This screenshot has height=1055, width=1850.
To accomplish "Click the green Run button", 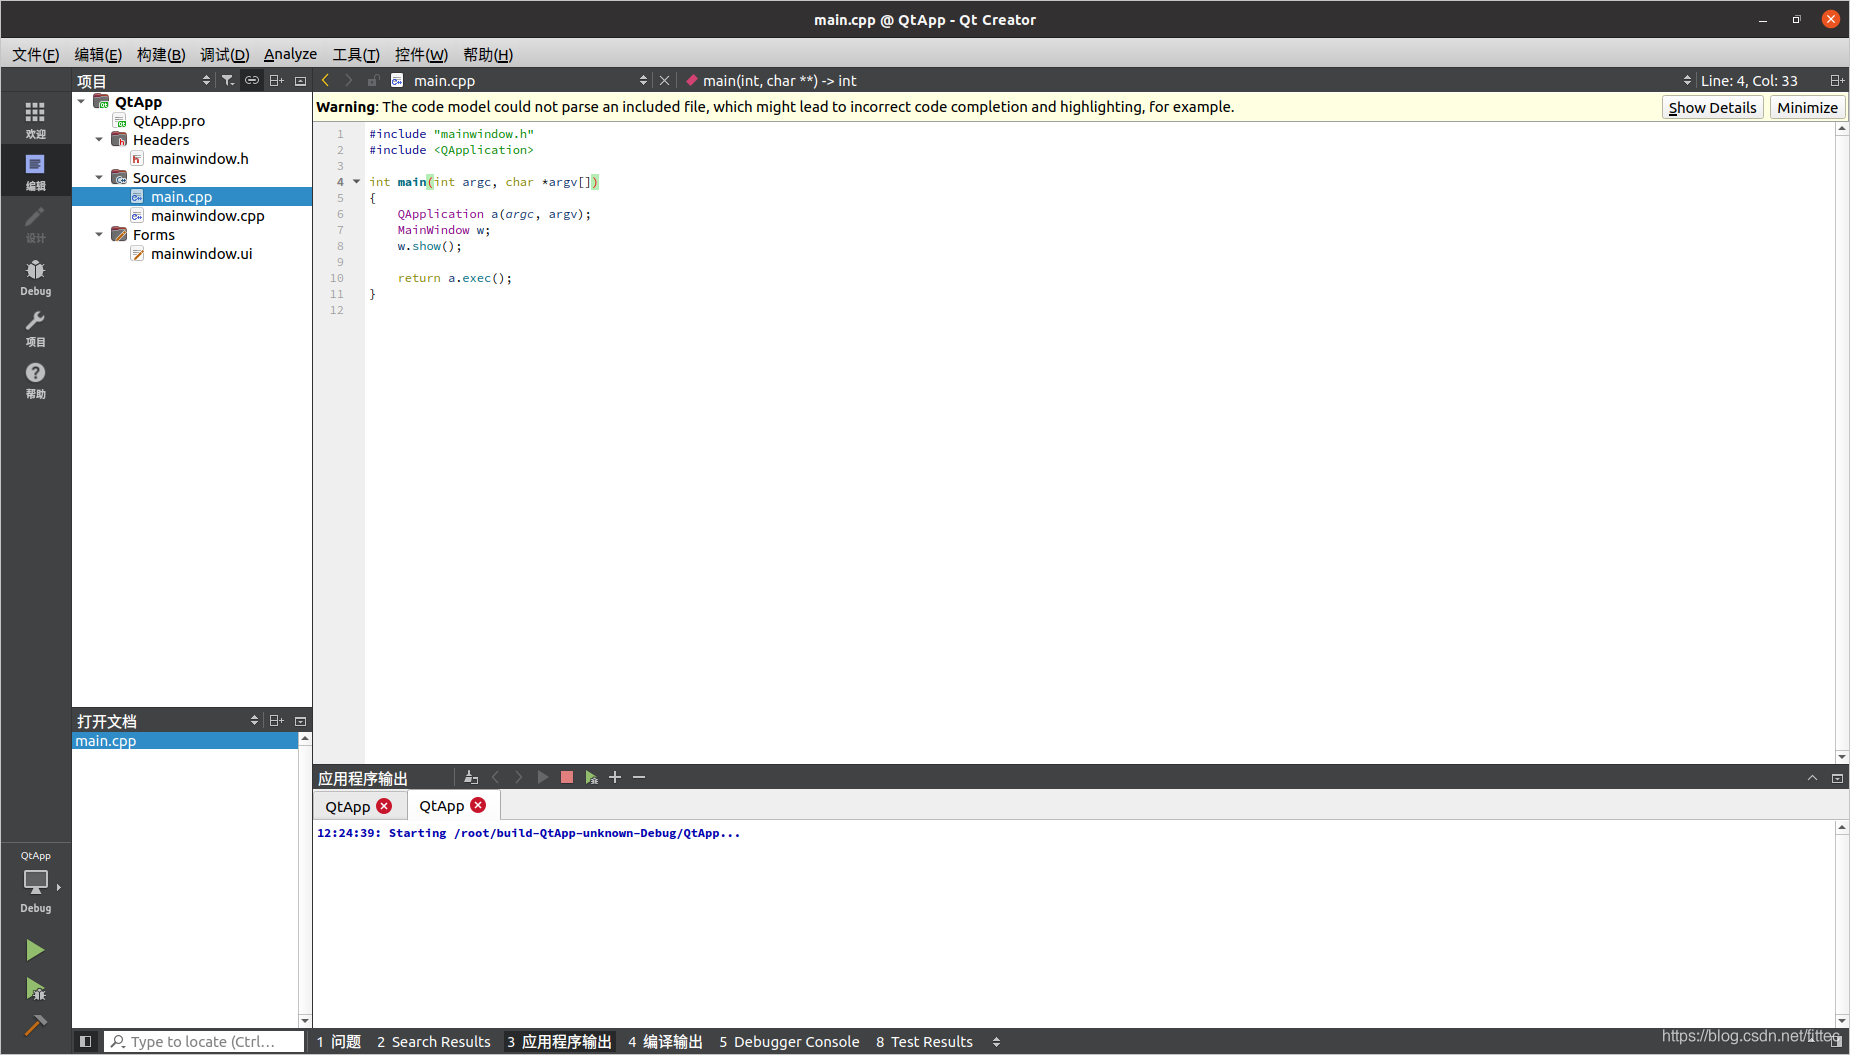I will pos(35,949).
